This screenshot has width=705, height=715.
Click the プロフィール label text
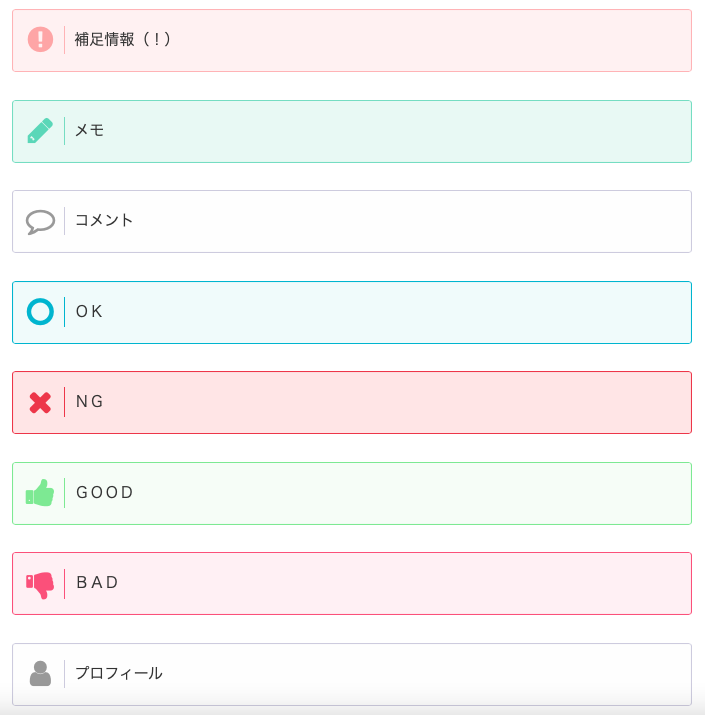[x=119, y=674]
